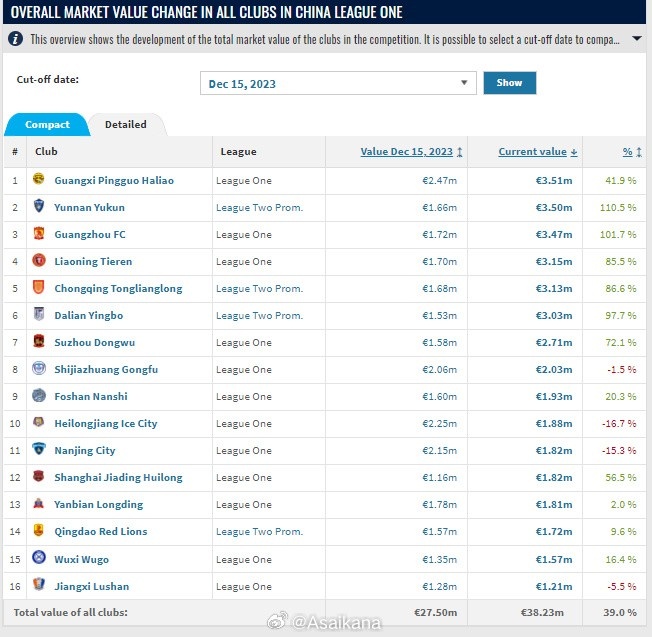652x637 pixels.
Task: Click the Dalian Yingbo club crest
Action: point(38,315)
